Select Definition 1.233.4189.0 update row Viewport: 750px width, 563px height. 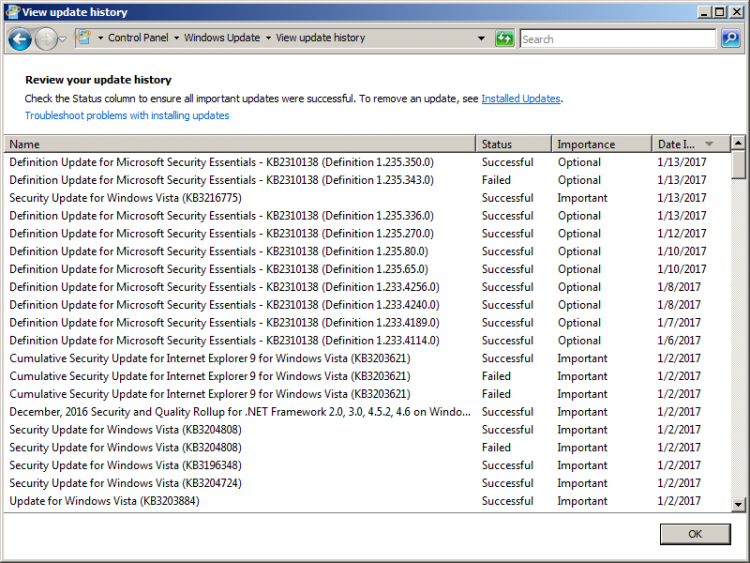click(x=367, y=323)
